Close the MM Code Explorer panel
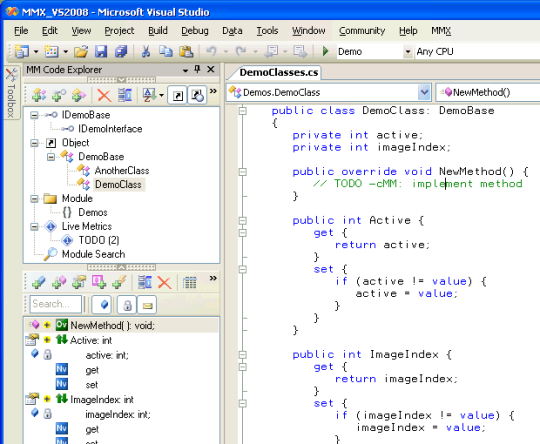540x444 pixels. pos(211,70)
